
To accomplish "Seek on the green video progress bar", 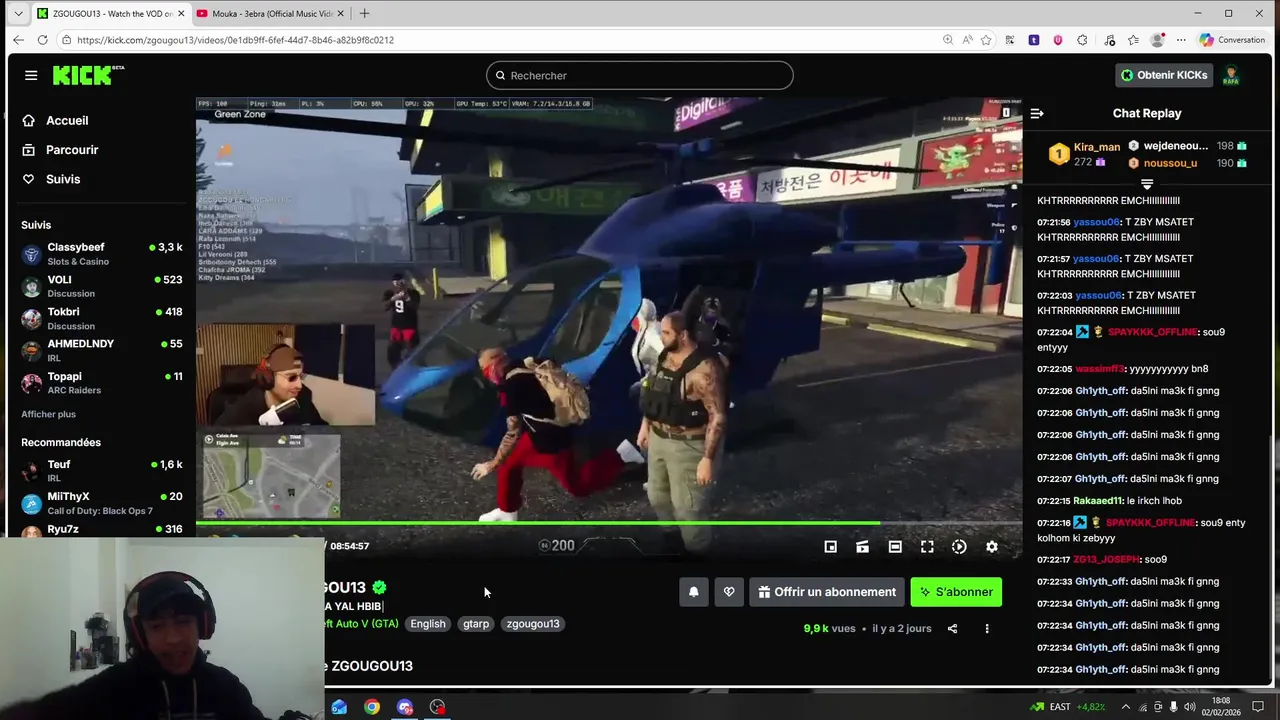I will point(609,523).
